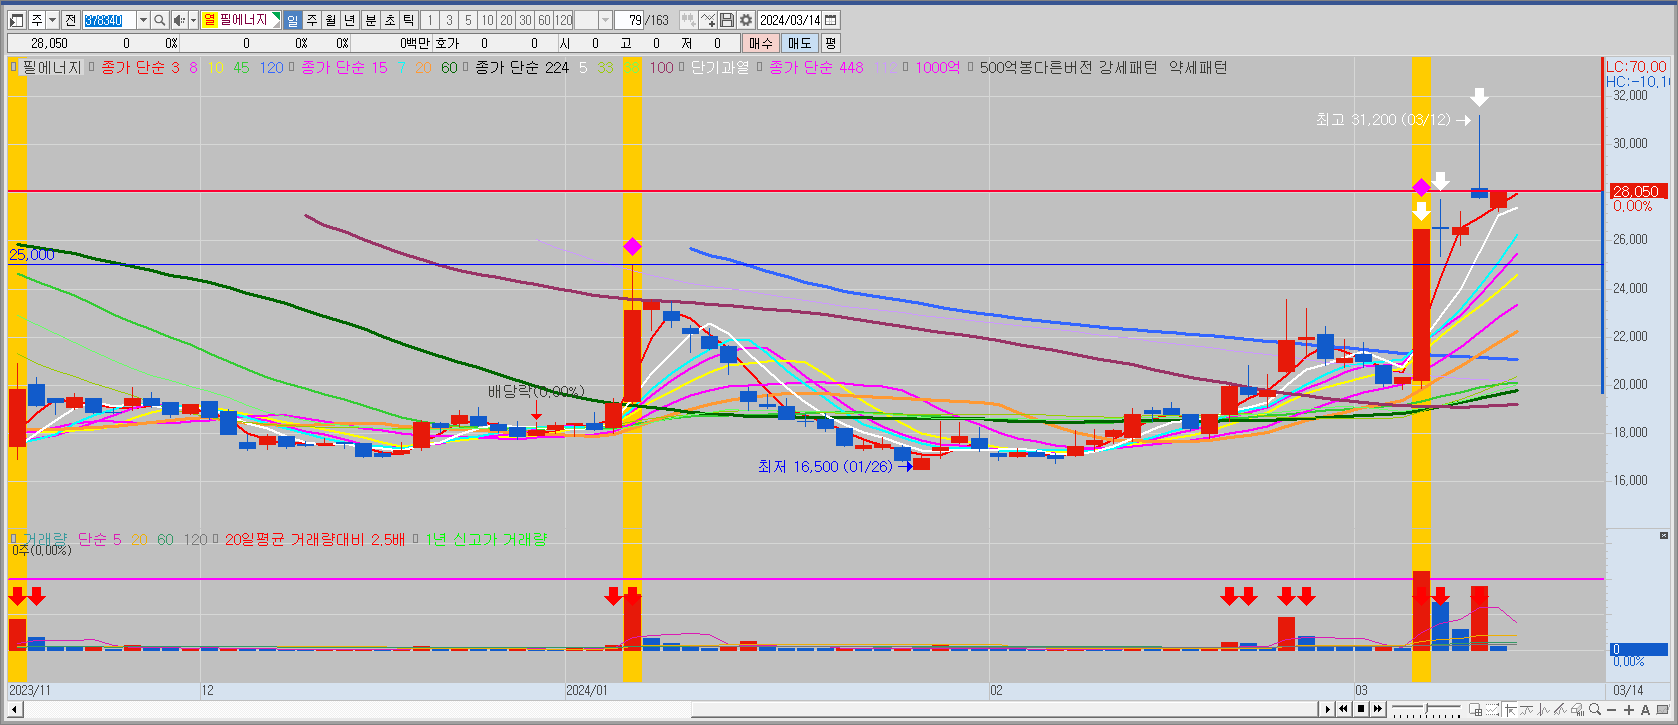Click the speaker sound icon in toolbar
1678x725 pixels.
(179, 20)
